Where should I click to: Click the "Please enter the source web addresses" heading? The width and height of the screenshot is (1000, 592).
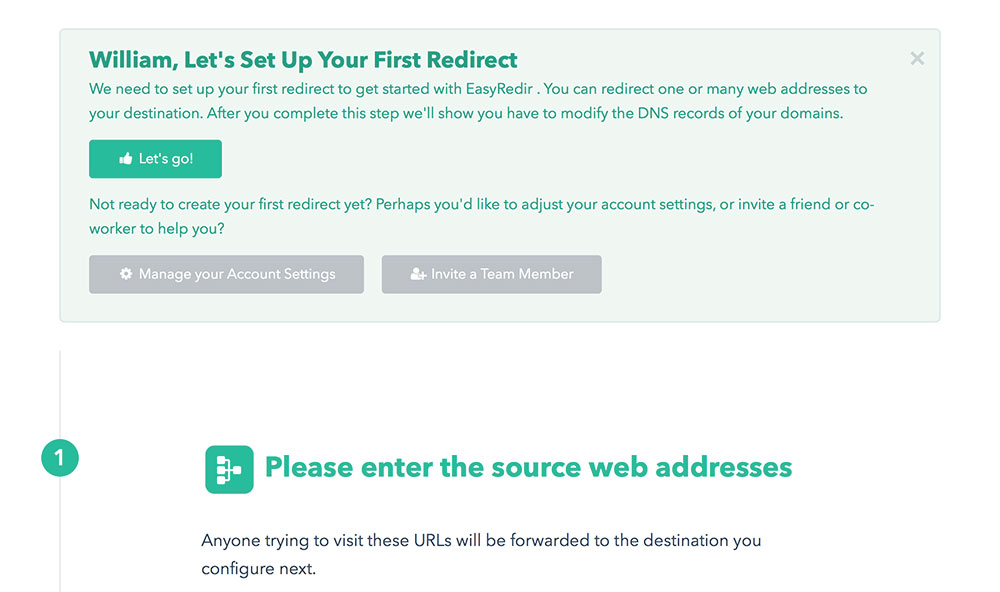tap(528, 467)
